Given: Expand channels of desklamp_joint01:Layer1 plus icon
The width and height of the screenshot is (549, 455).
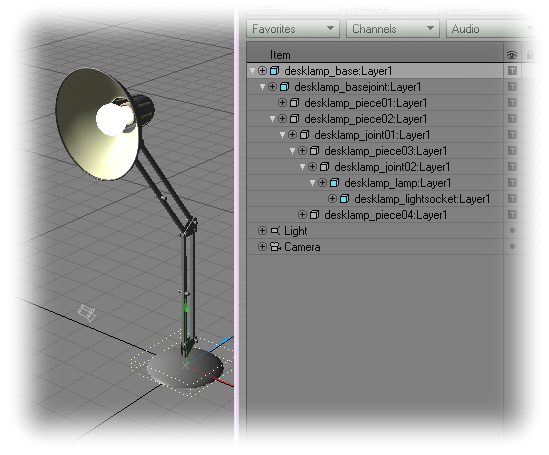Looking at the screenshot, I should [292, 134].
